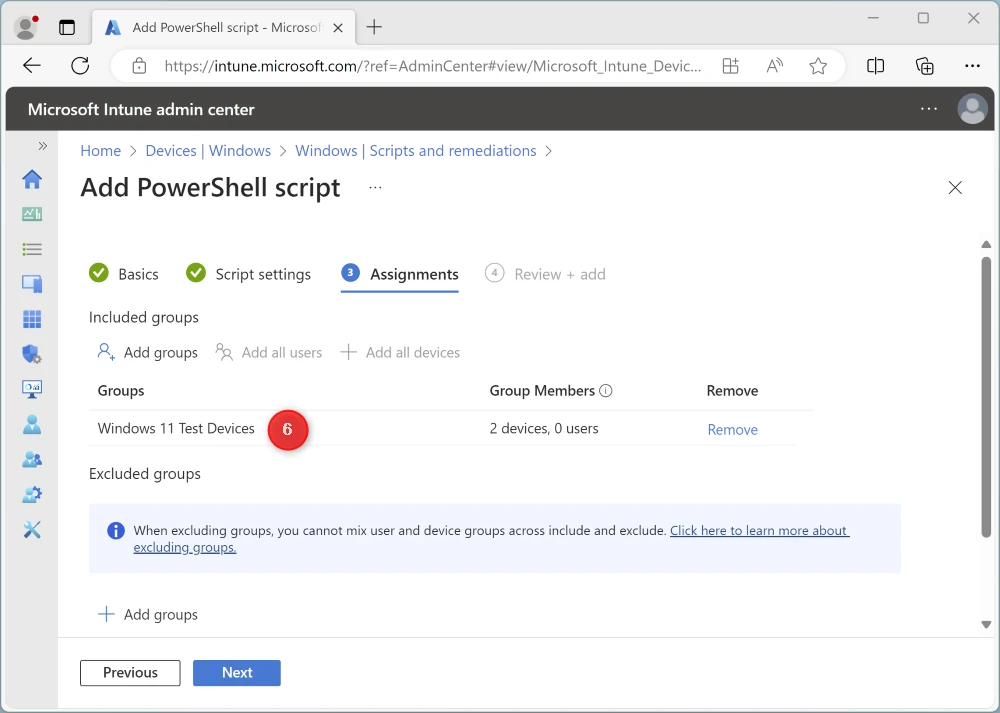Open the split screen icon
The height and width of the screenshot is (713, 1000).
pyautogui.click(x=876, y=66)
